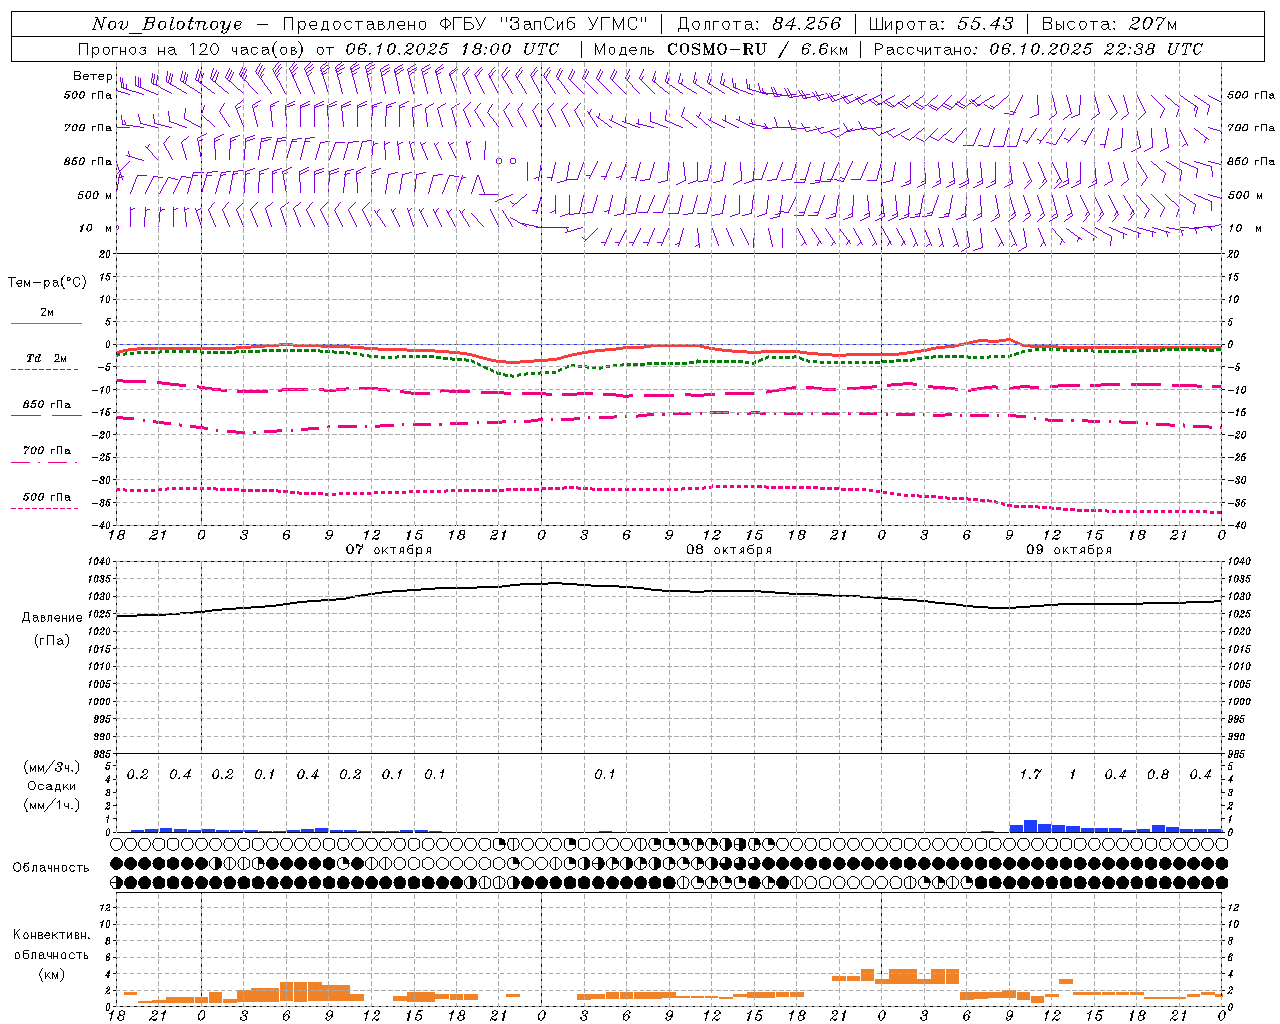
Task: Click the 'ЗапСиб УГМС' provider name
Action: click(x=573, y=24)
